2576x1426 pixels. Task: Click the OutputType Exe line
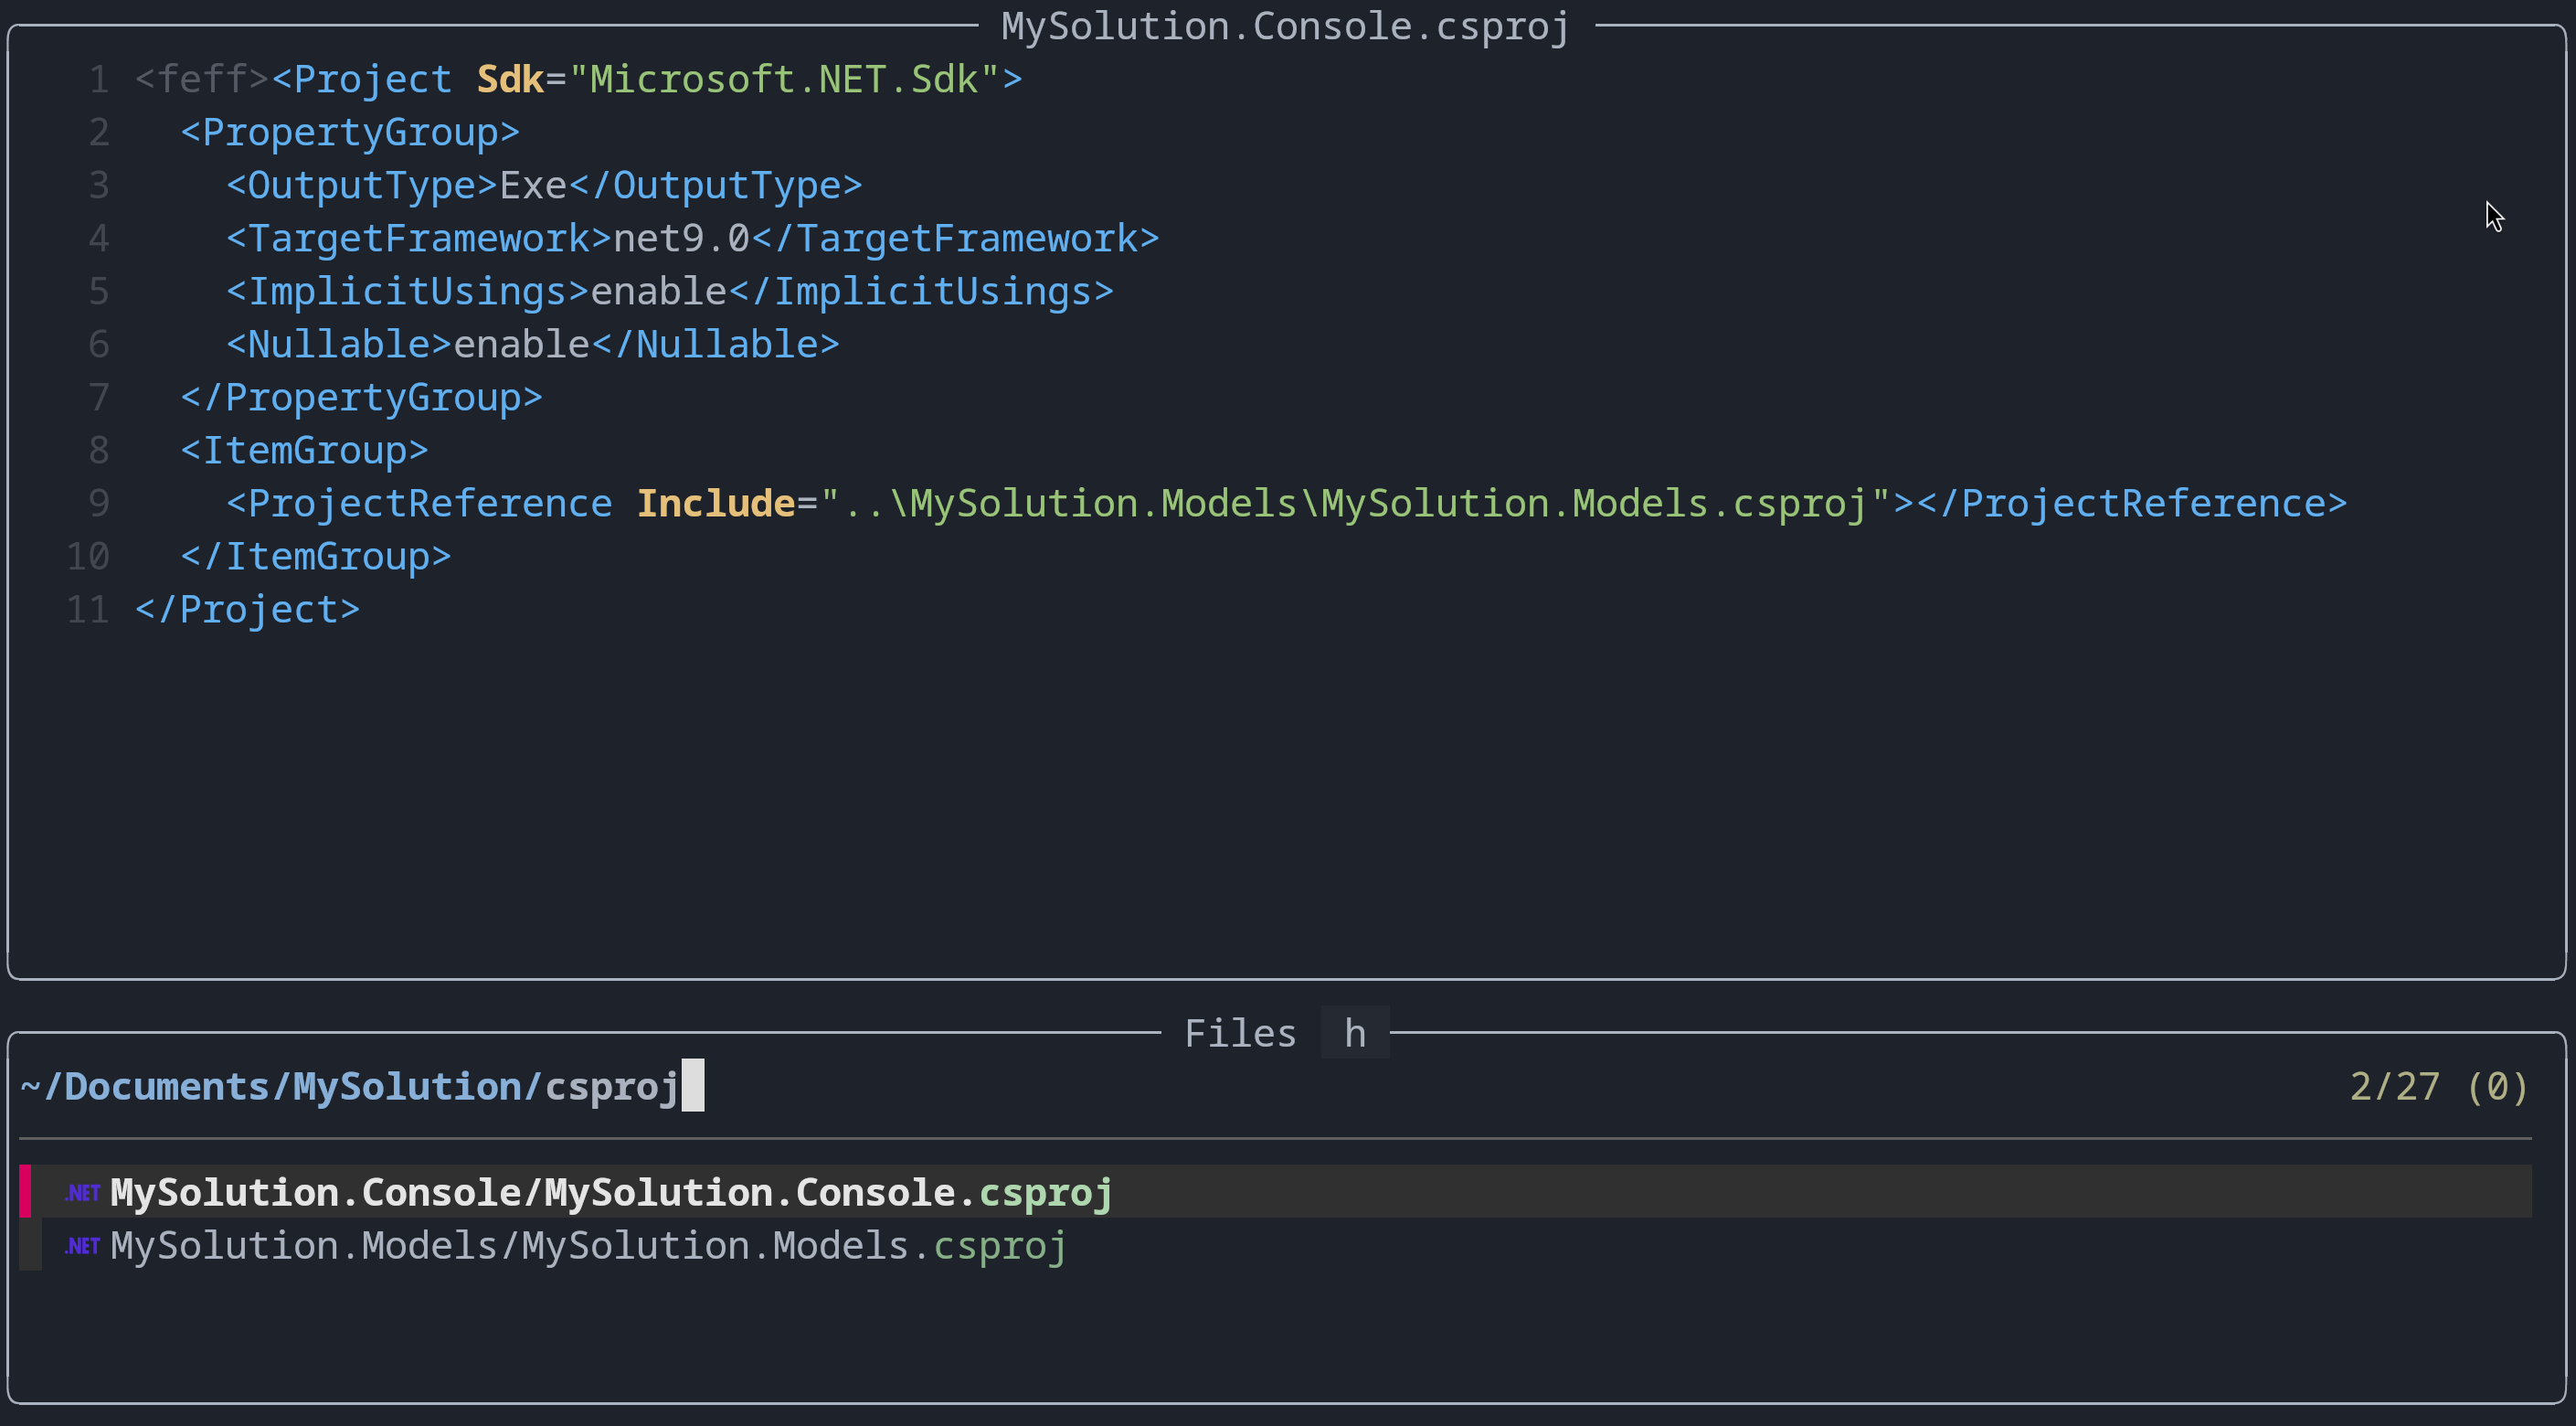point(544,185)
